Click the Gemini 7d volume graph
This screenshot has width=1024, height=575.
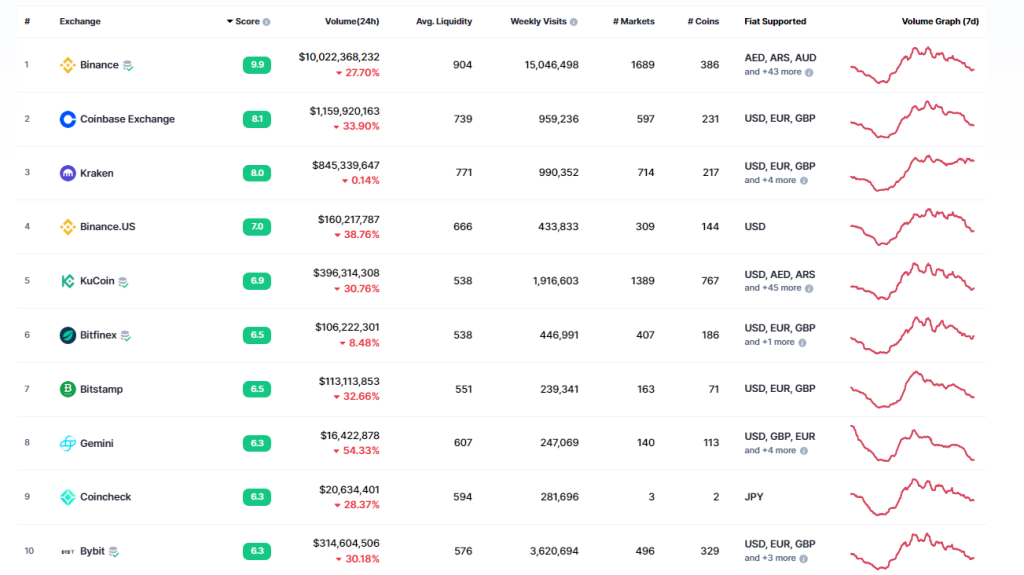[912, 443]
